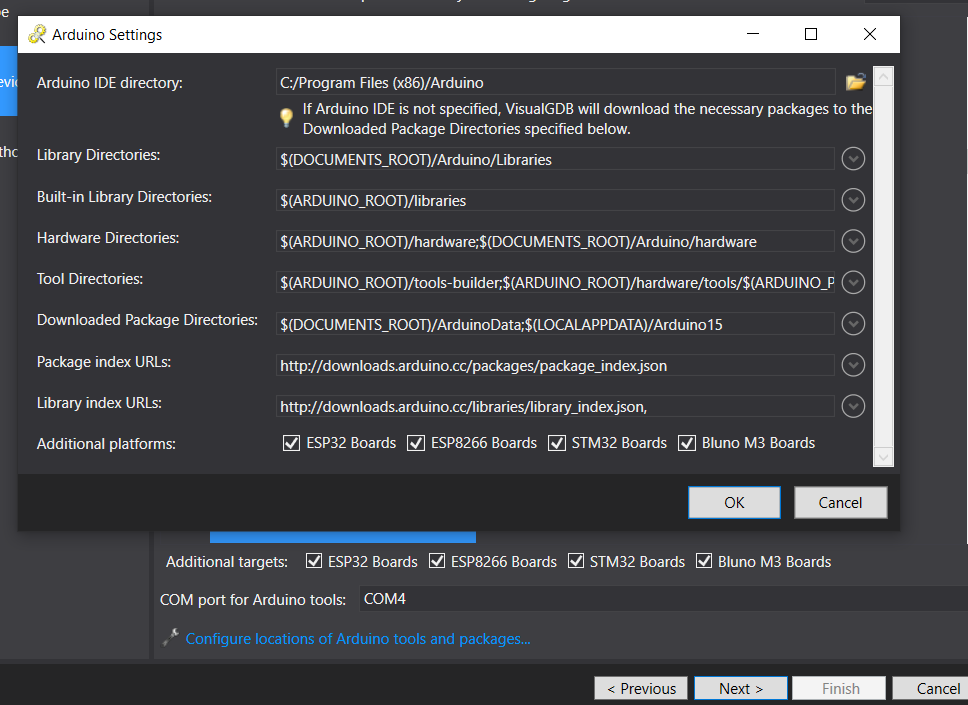Expand the Downloaded Package Directories dropdown
The height and width of the screenshot is (705, 968).
(853, 324)
